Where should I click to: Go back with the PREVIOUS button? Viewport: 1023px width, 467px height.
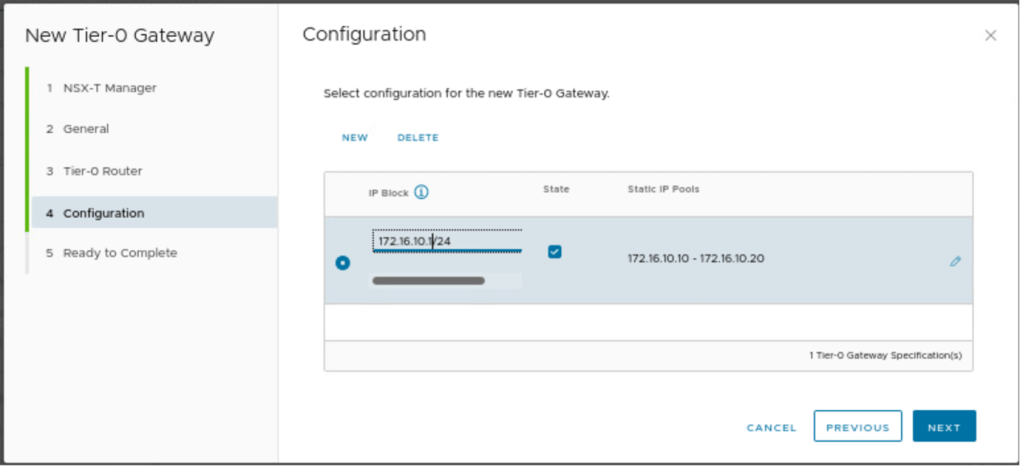pyautogui.click(x=857, y=427)
